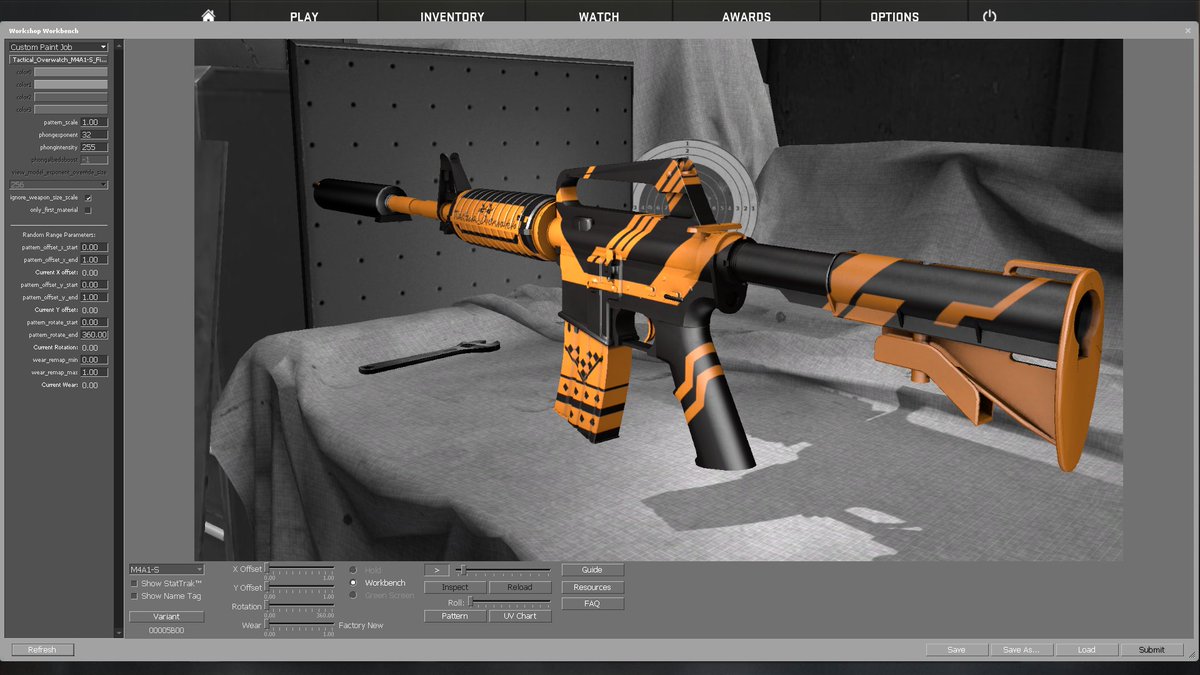Click the Y Offset slider
Viewport: 1200px width, 675px height.
tap(299, 588)
